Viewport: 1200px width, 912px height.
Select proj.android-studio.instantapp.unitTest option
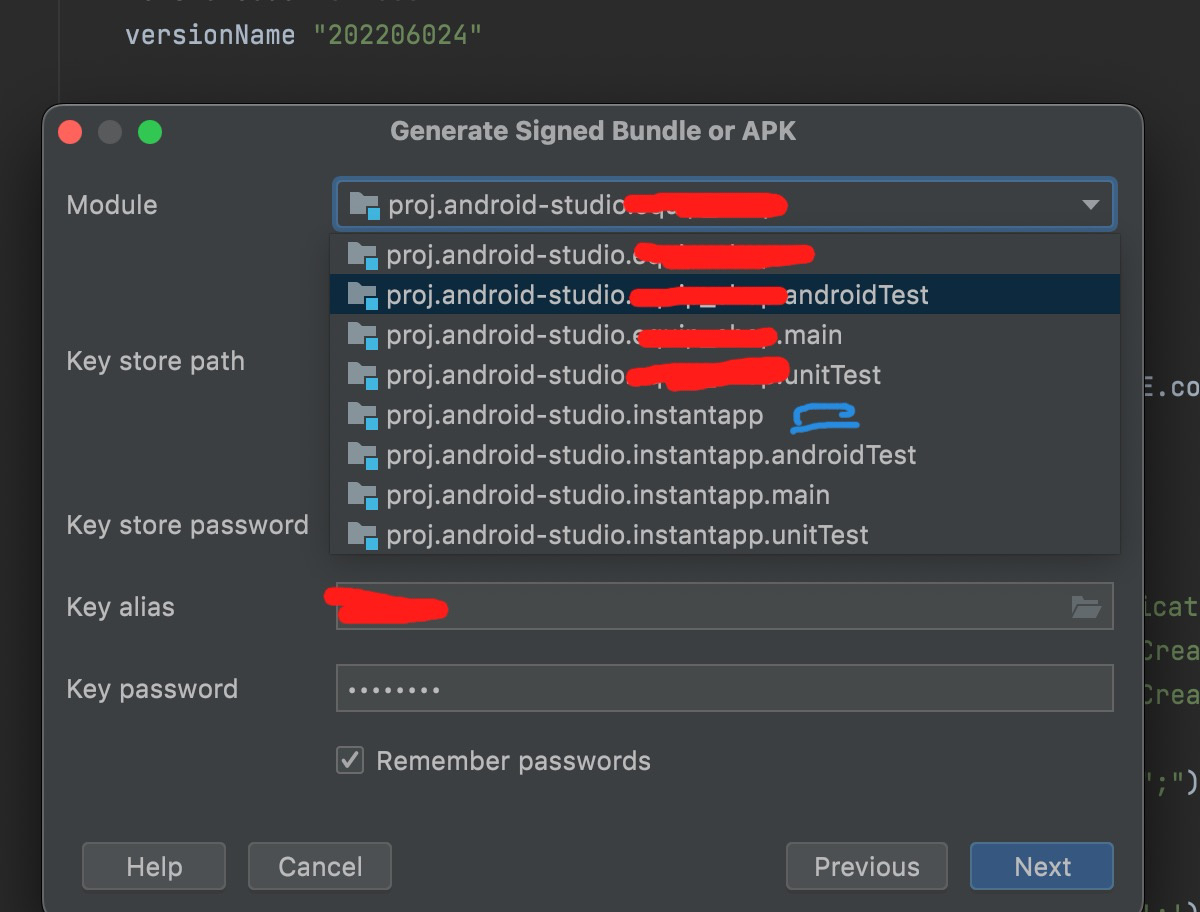coord(627,535)
